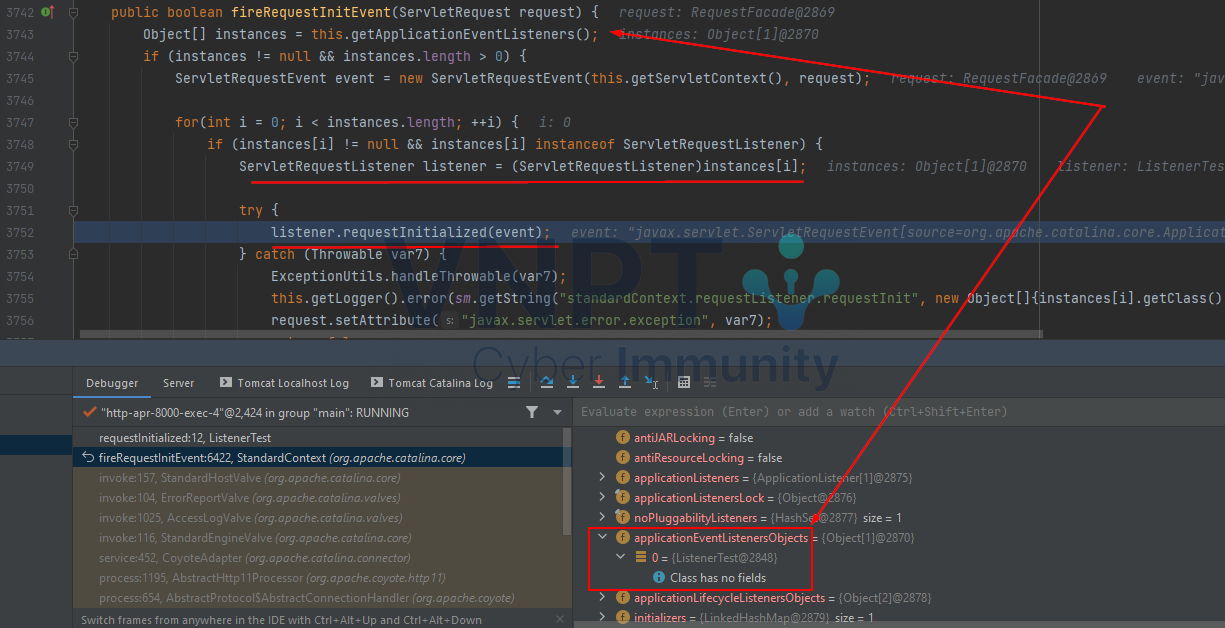Viewport: 1225px width, 628px height.
Task: Open the Evaluate Expression calculator icon
Action: 684,382
